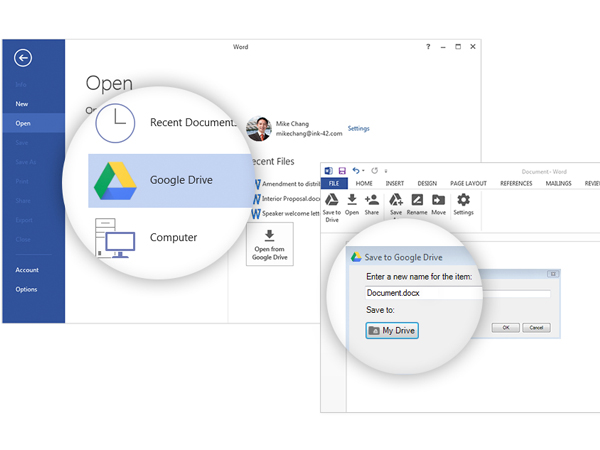Viewport: 600px width, 450px height.
Task: Switch to the DESIGN tab
Action: pos(427,184)
